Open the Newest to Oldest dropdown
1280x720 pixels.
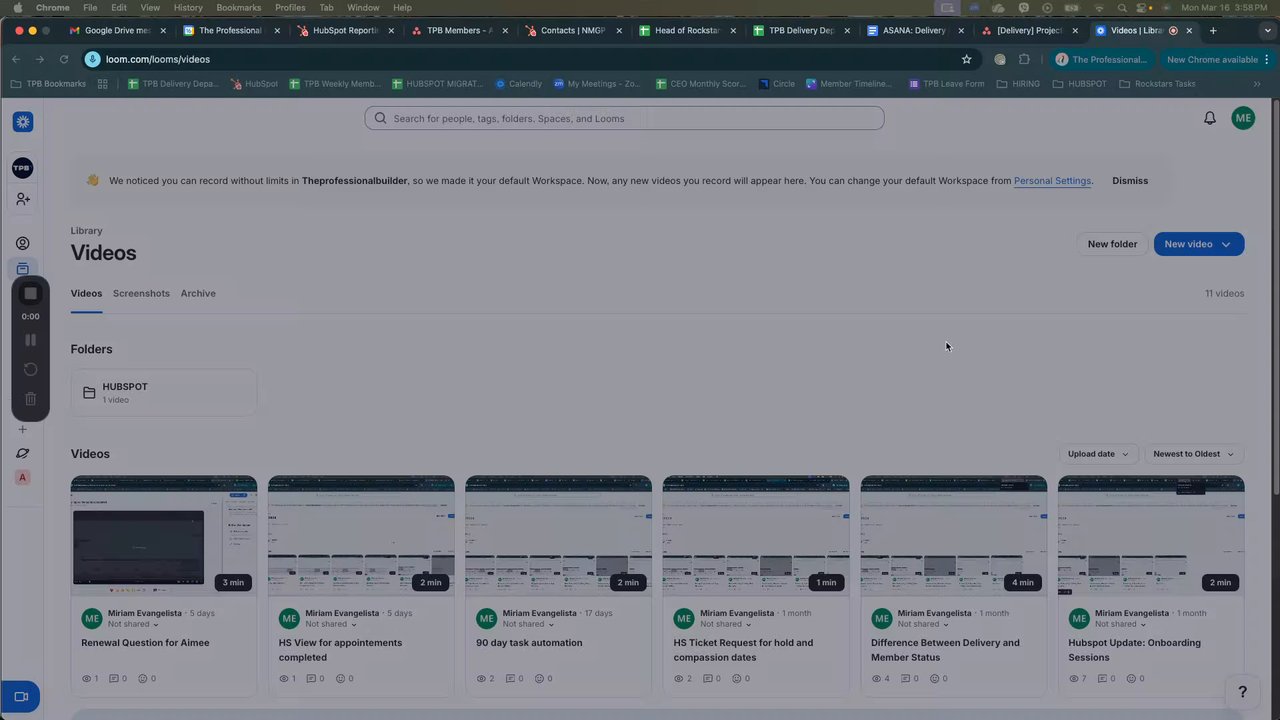1194,454
